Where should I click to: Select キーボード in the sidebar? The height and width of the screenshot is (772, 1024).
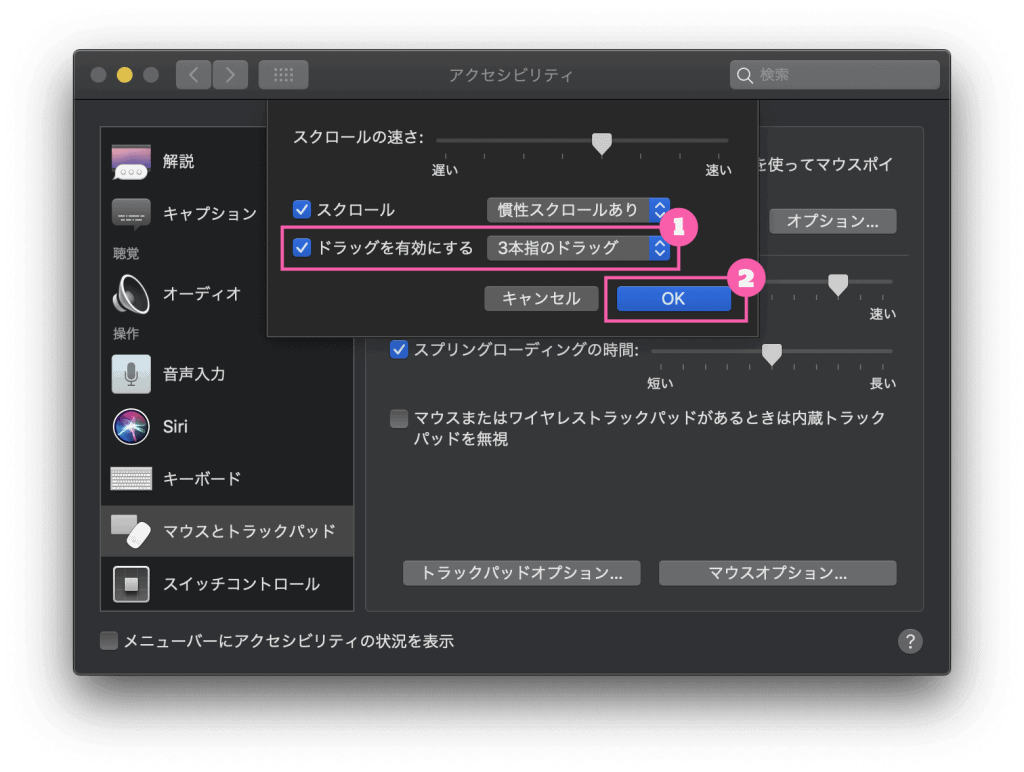(x=202, y=479)
